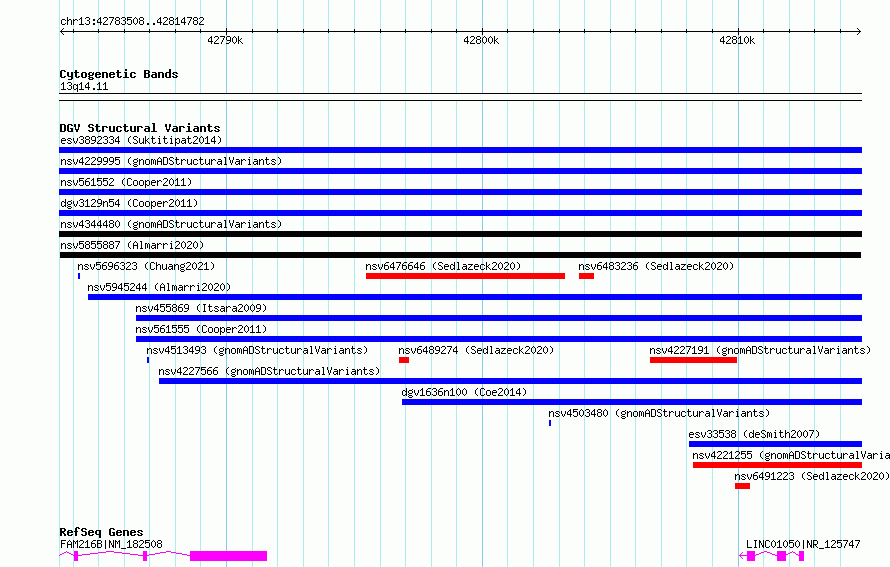Screen dimensions: 890x567
Task: Click the black bar under nsv4344480
Action: click(461, 234)
